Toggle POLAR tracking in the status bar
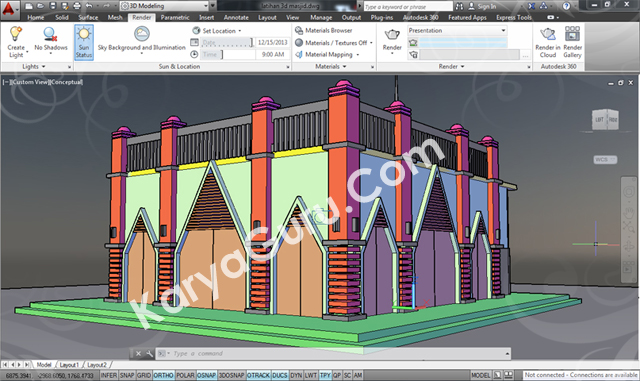Image resolution: width=640 pixels, height=381 pixels. (x=185, y=375)
